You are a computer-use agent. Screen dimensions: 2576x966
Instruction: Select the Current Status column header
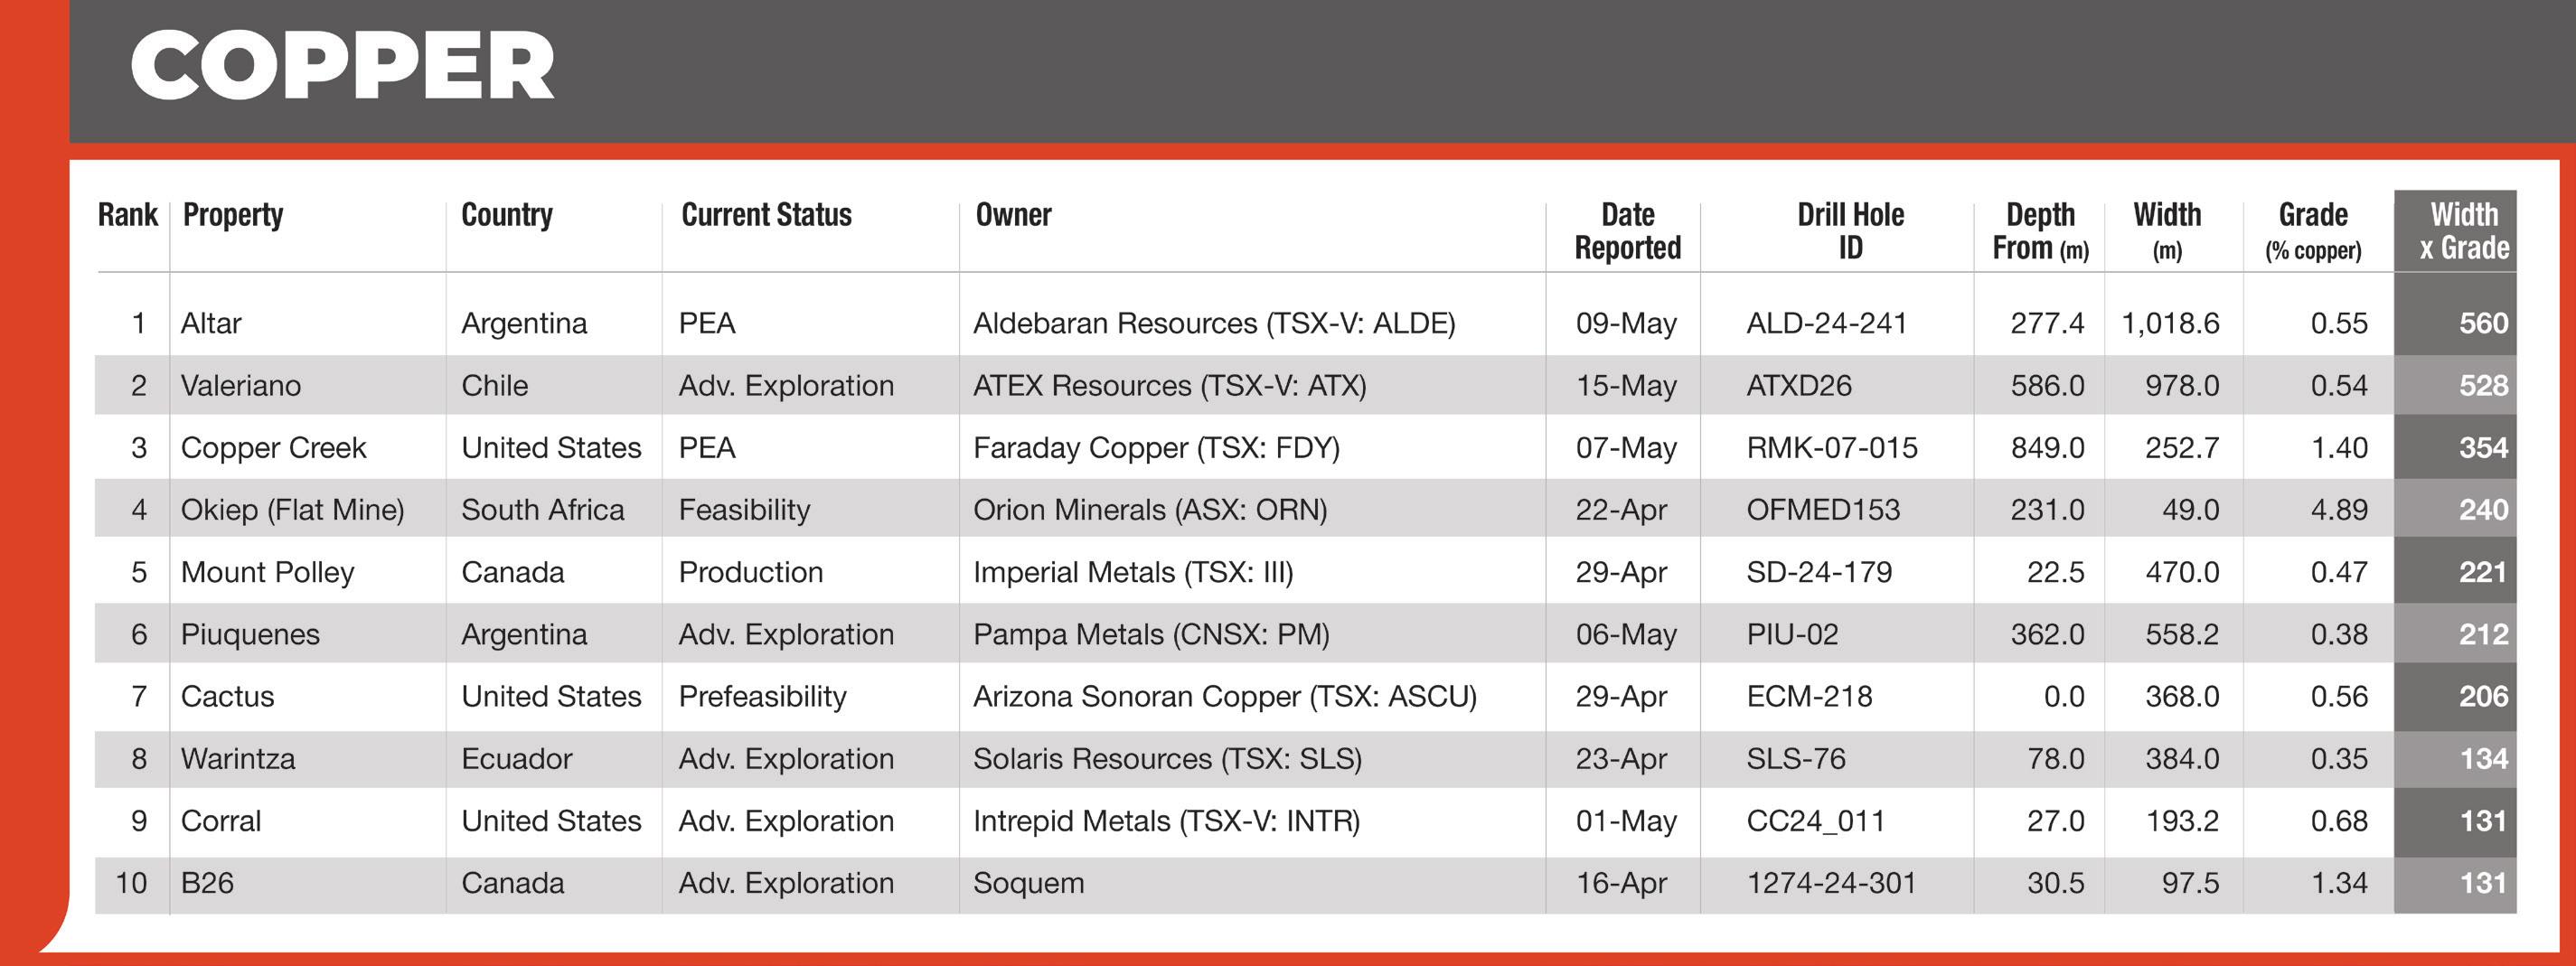(x=766, y=215)
